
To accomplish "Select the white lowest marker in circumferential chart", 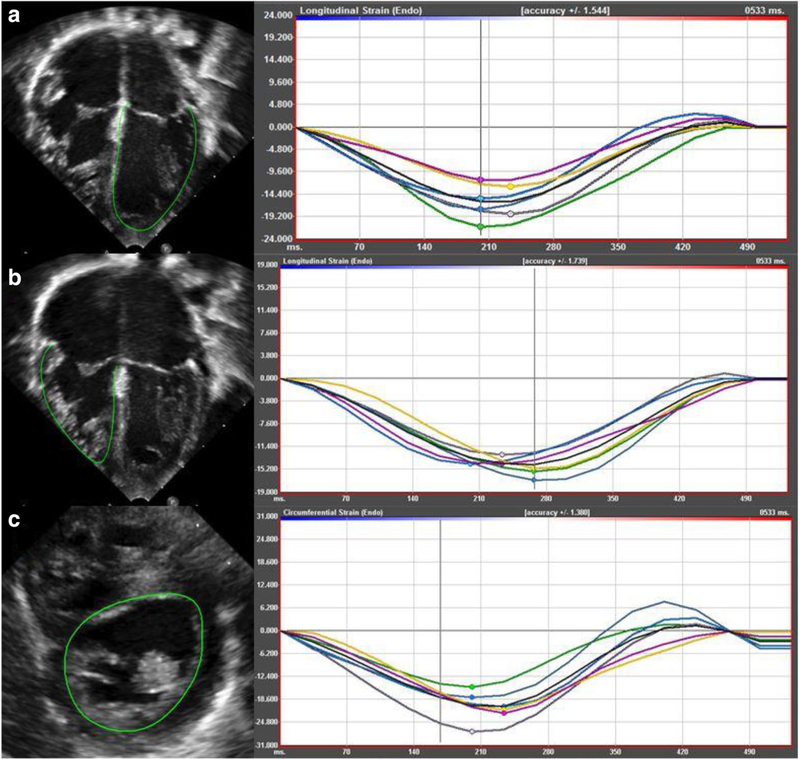I will (472, 732).
